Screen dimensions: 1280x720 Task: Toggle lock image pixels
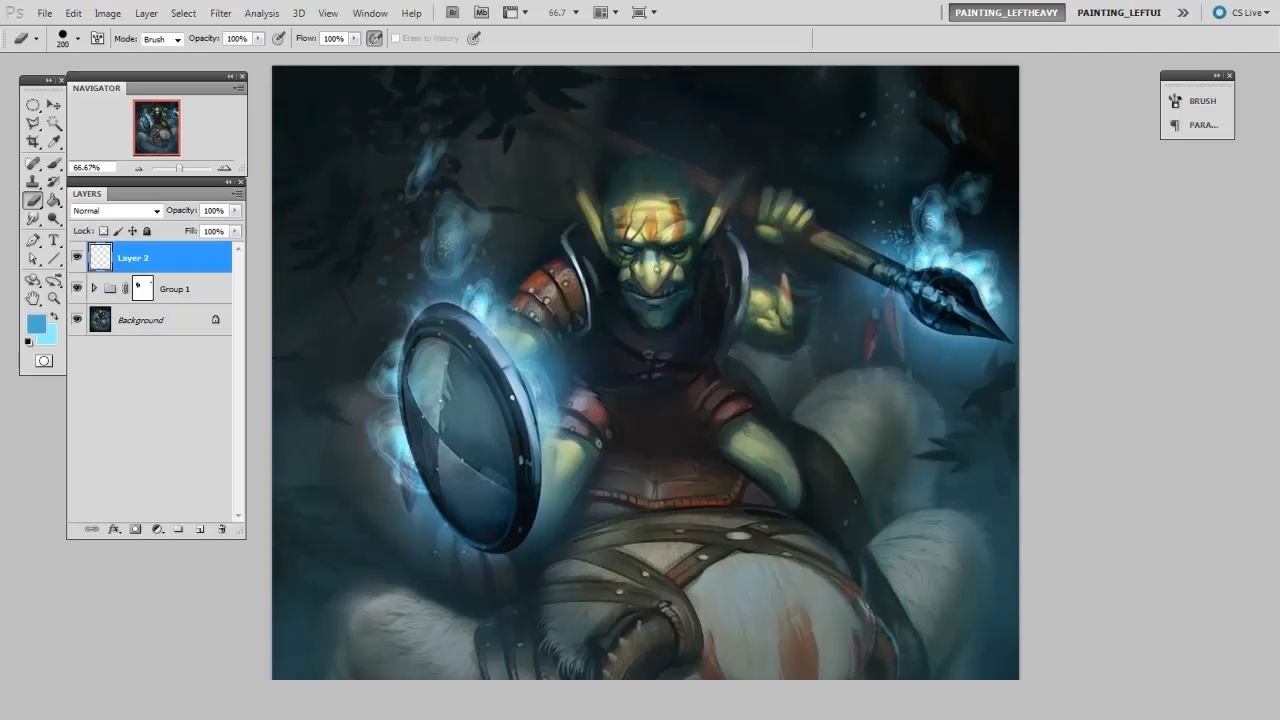[118, 231]
